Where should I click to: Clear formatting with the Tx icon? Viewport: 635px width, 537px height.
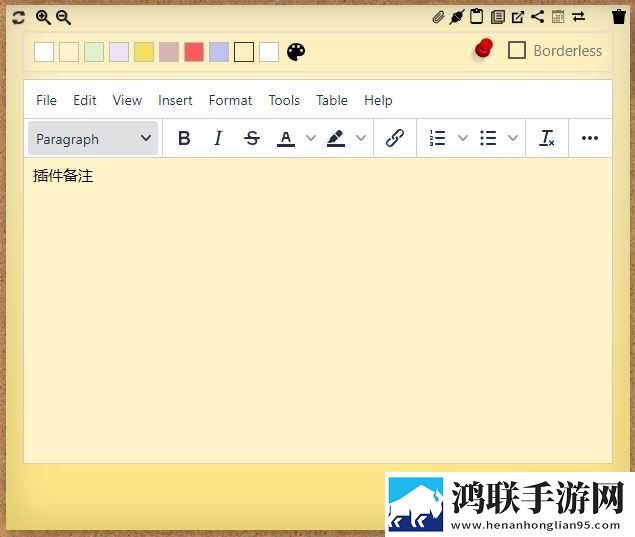point(547,138)
